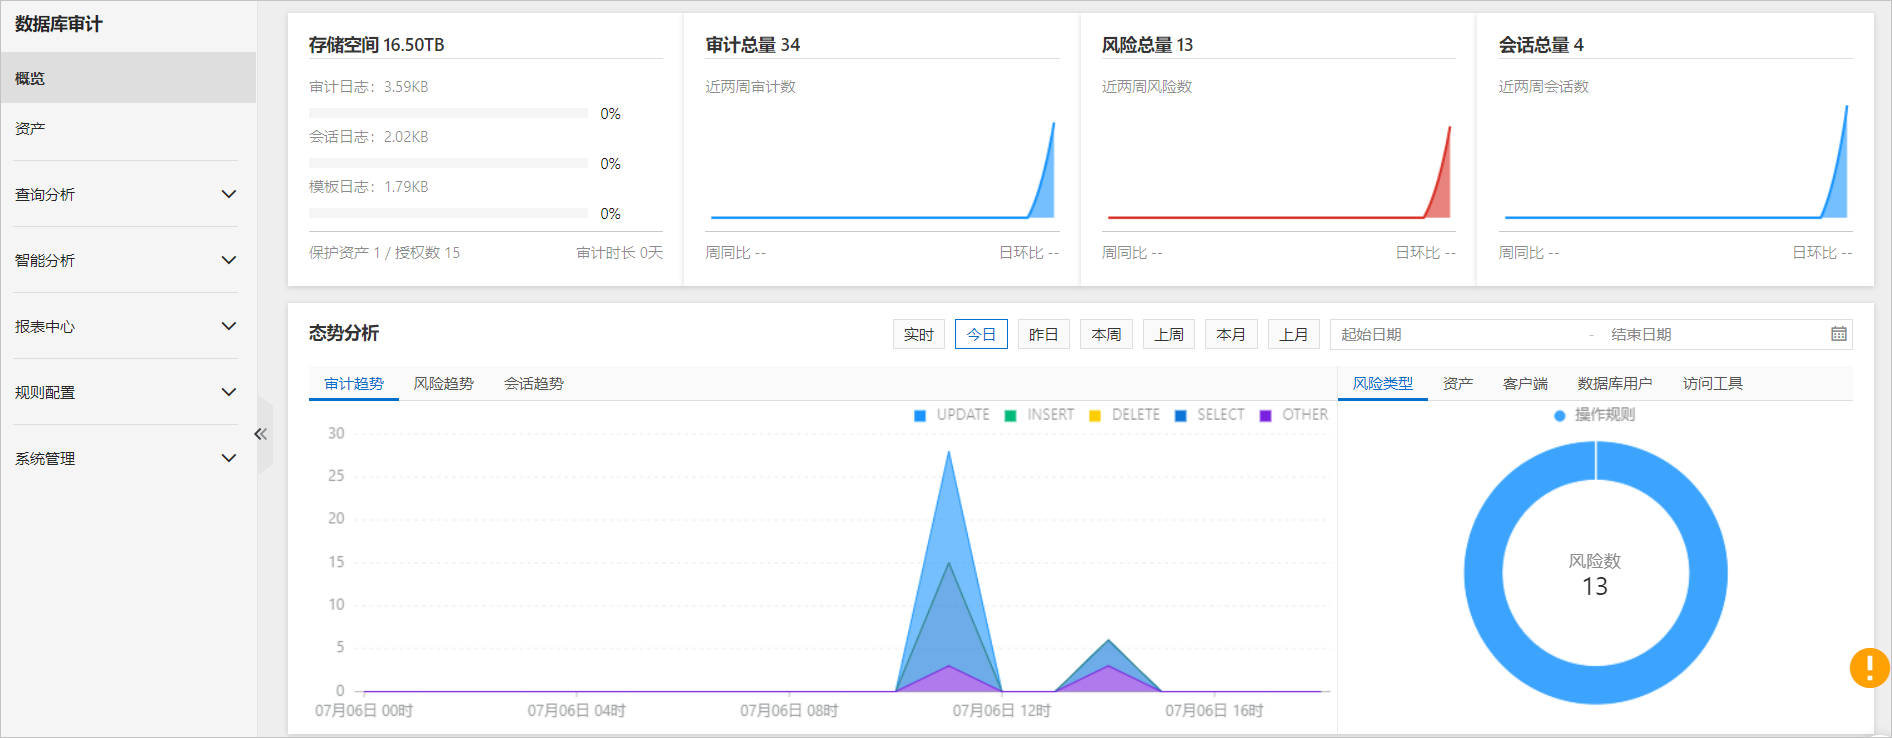This screenshot has width=1892, height=738.
Task: Open the orange exclamation alert icon
Action: point(1869,668)
